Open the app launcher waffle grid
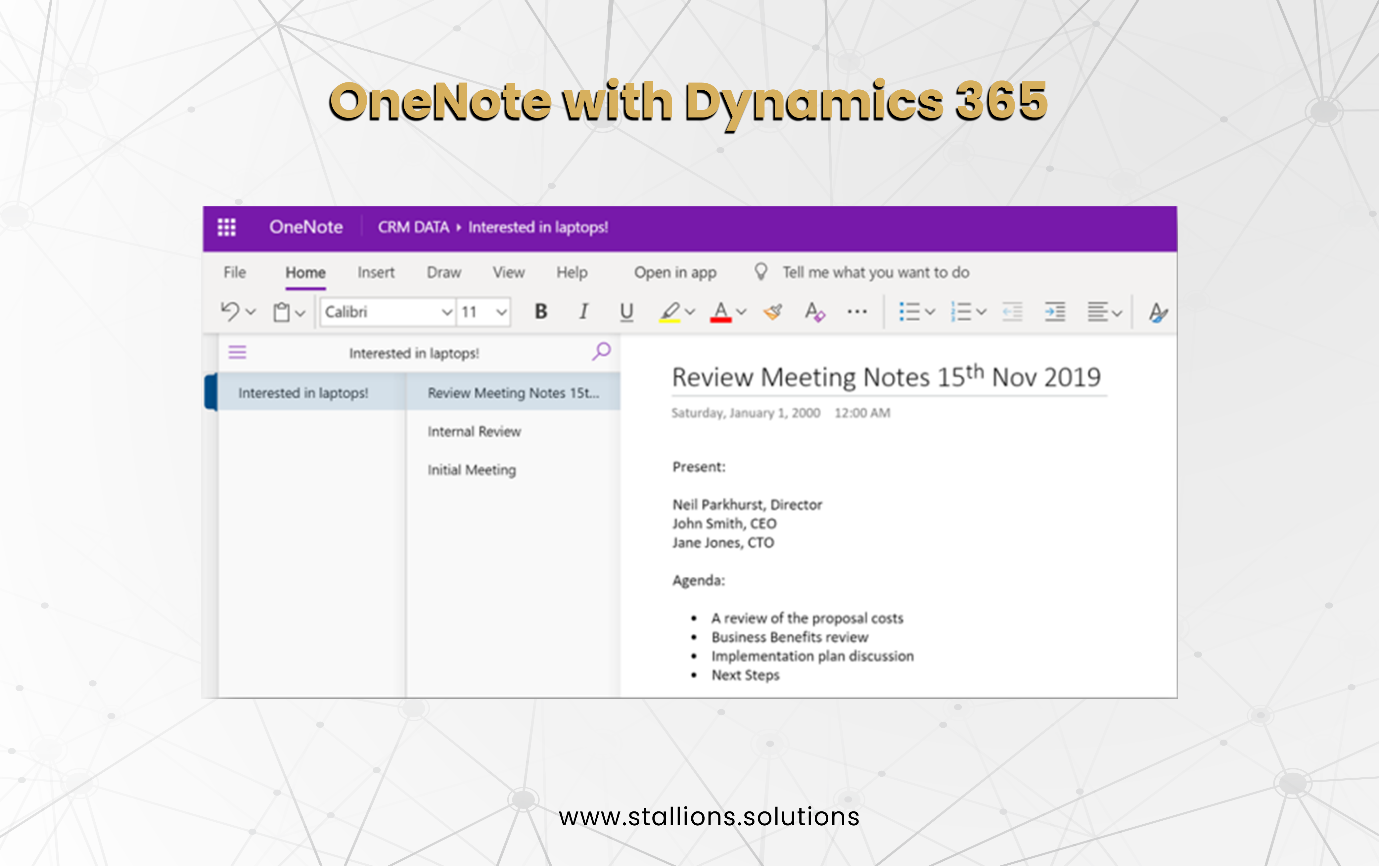 (227, 227)
